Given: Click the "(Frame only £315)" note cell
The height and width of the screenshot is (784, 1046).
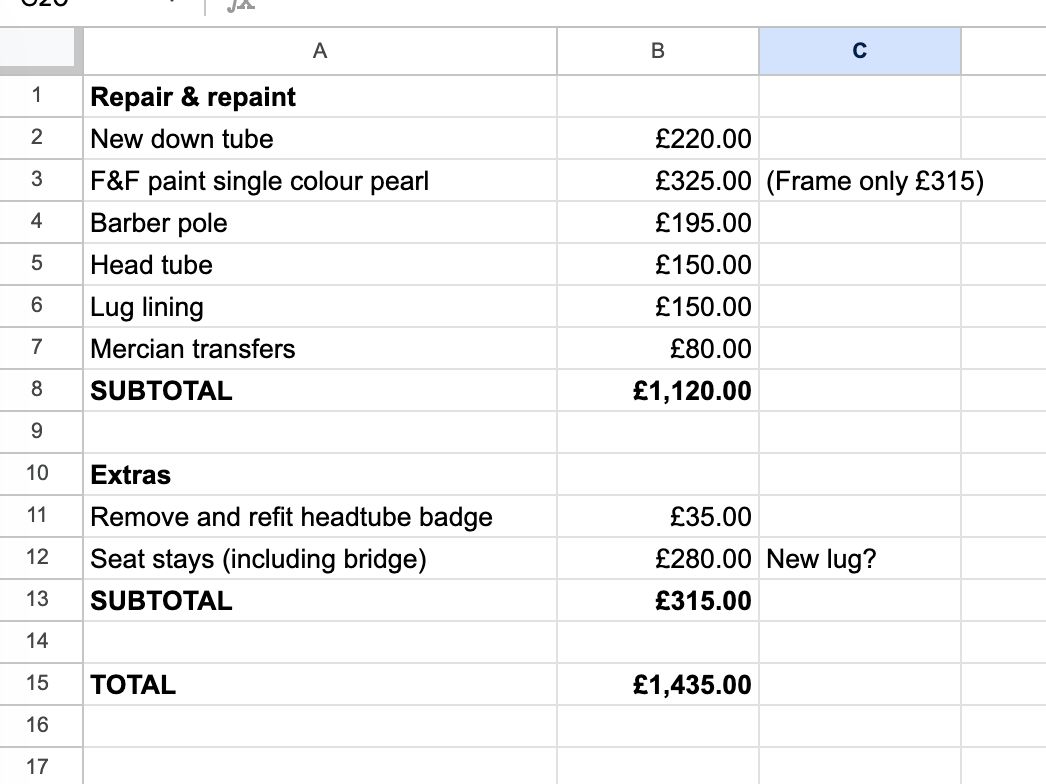Looking at the screenshot, I should tap(874, 181).
